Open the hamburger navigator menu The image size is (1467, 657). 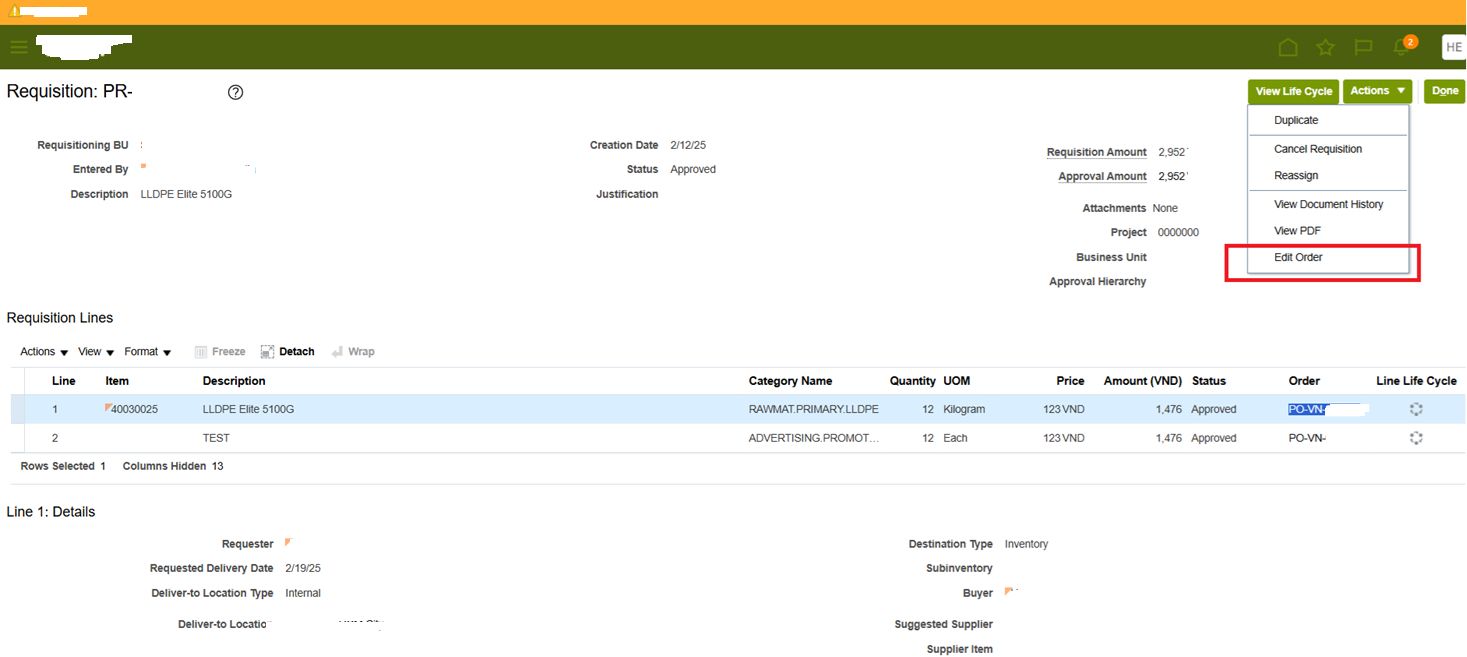point(19,47)
